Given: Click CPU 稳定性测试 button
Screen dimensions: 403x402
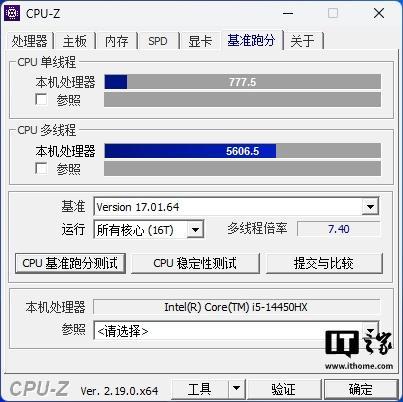Looking at the screenshot, I should tap(195, 263).
